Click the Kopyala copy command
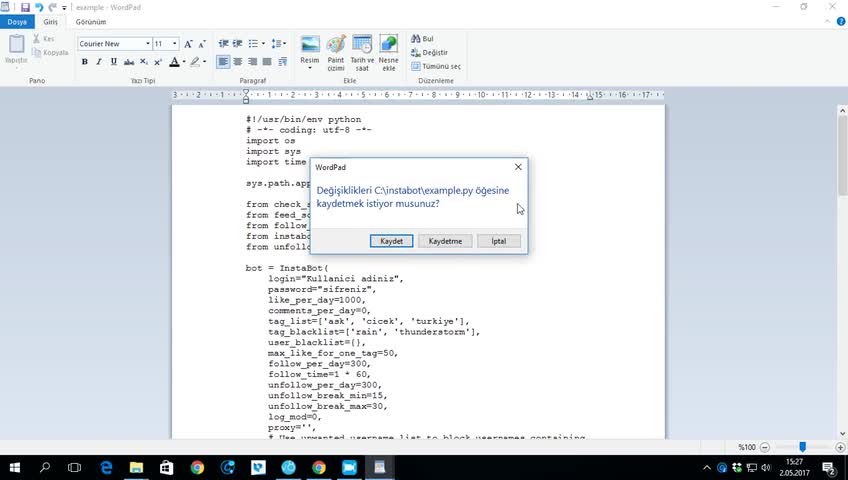Viewport: 848px width, 480px height. pyautogui.click(x=50, y=52)
